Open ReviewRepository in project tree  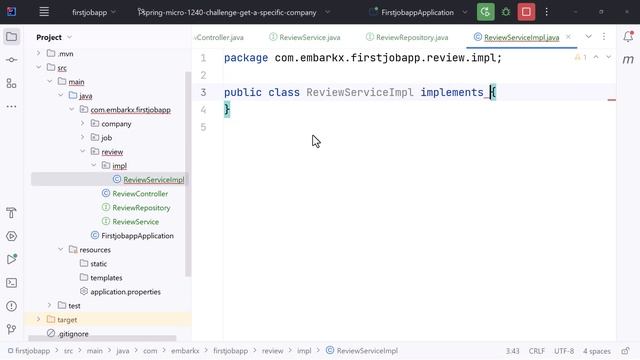click(141, 208)
